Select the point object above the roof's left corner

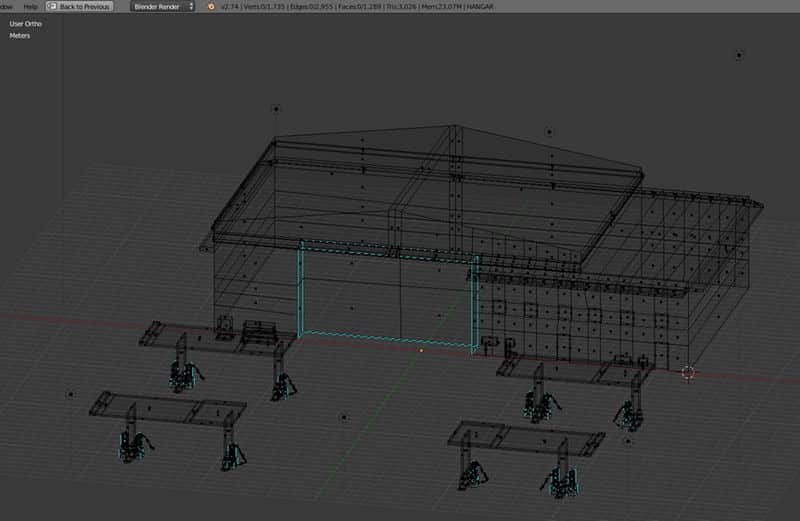[276, 109]
